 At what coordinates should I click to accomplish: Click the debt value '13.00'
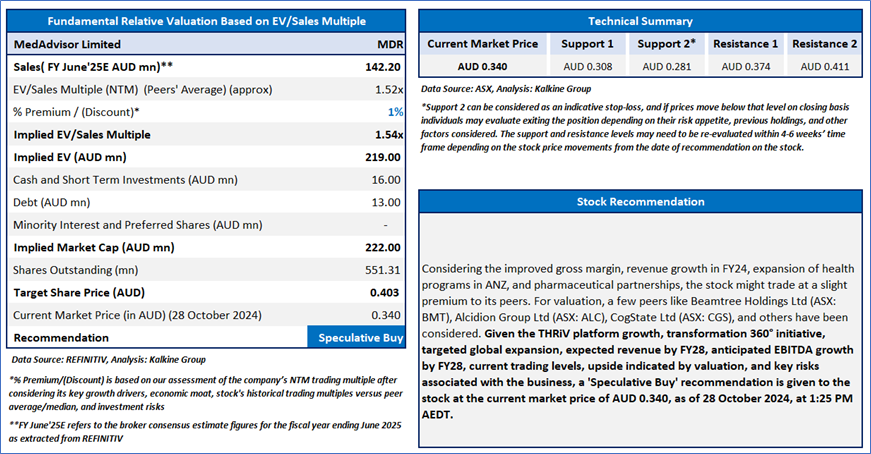click(x=386, y=202)
